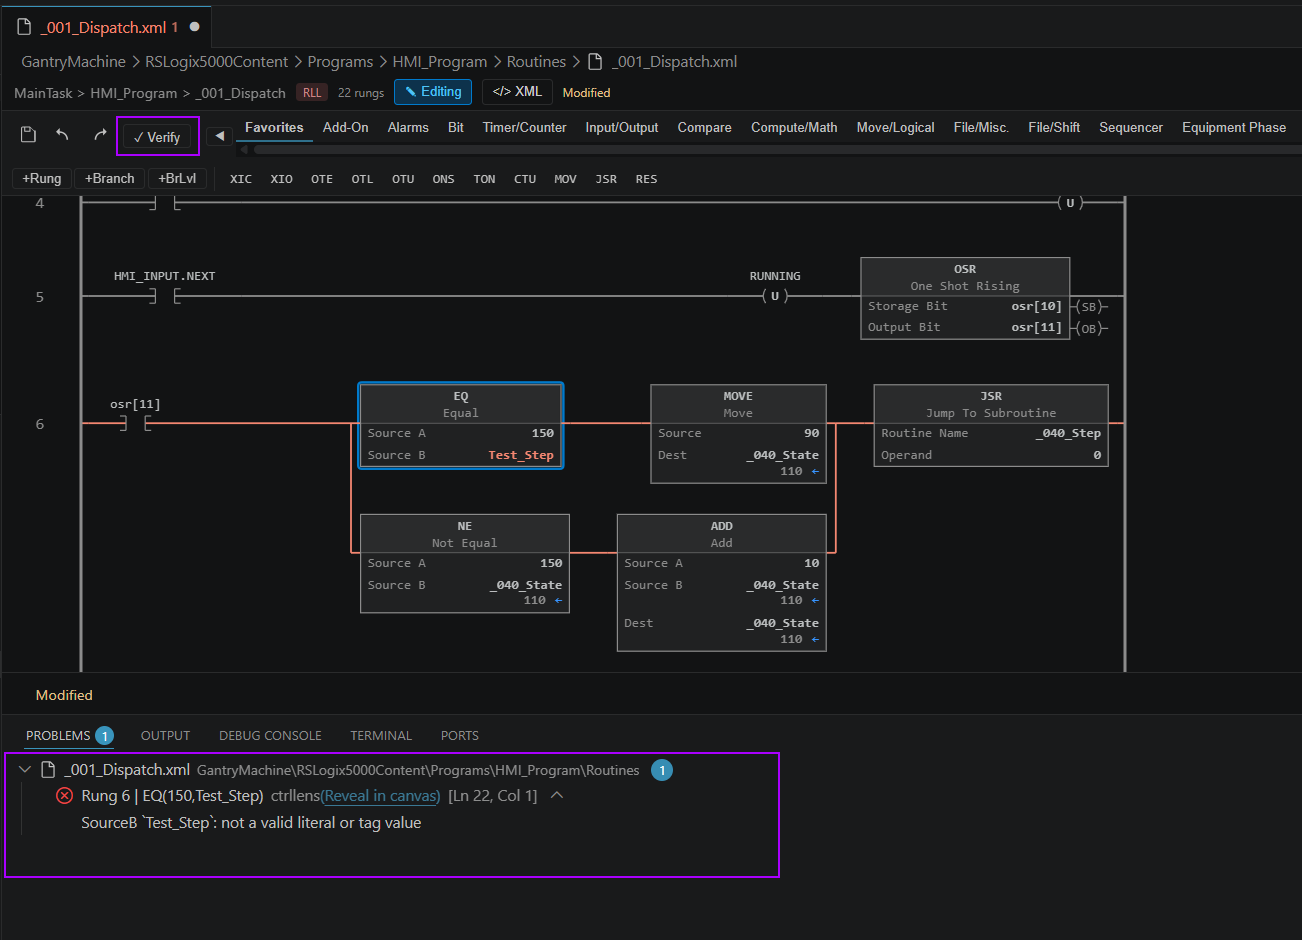The height and width of the screenshot is (940, 1302).
Task: Open the Timer/Counter instruction tab
Action: [524, 128]
